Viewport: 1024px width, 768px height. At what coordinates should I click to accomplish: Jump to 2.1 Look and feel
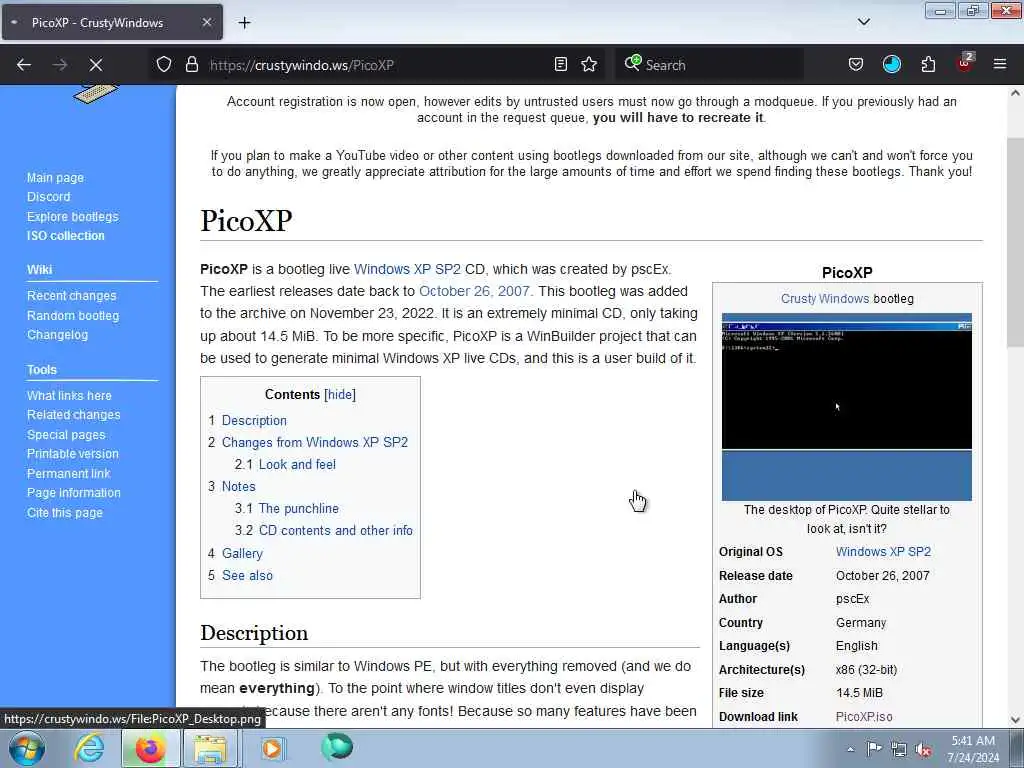[297, 464]
